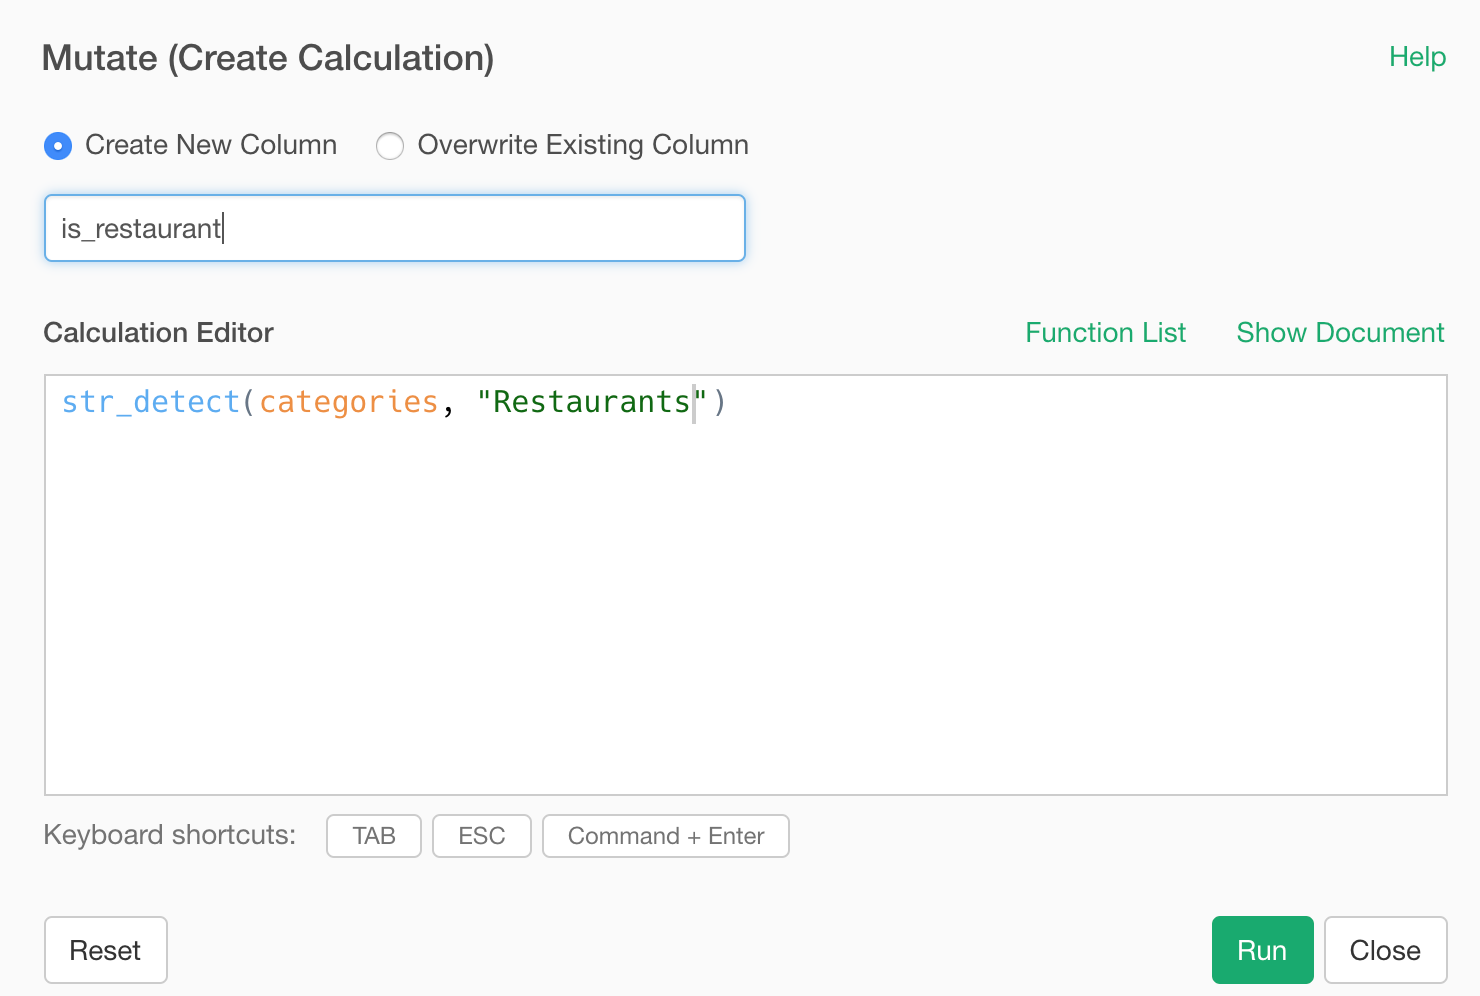Image resolution: width=1480 pixels, height=996 pixels.
Task: Open the Function List link
Action: (x=1105, y=333)
